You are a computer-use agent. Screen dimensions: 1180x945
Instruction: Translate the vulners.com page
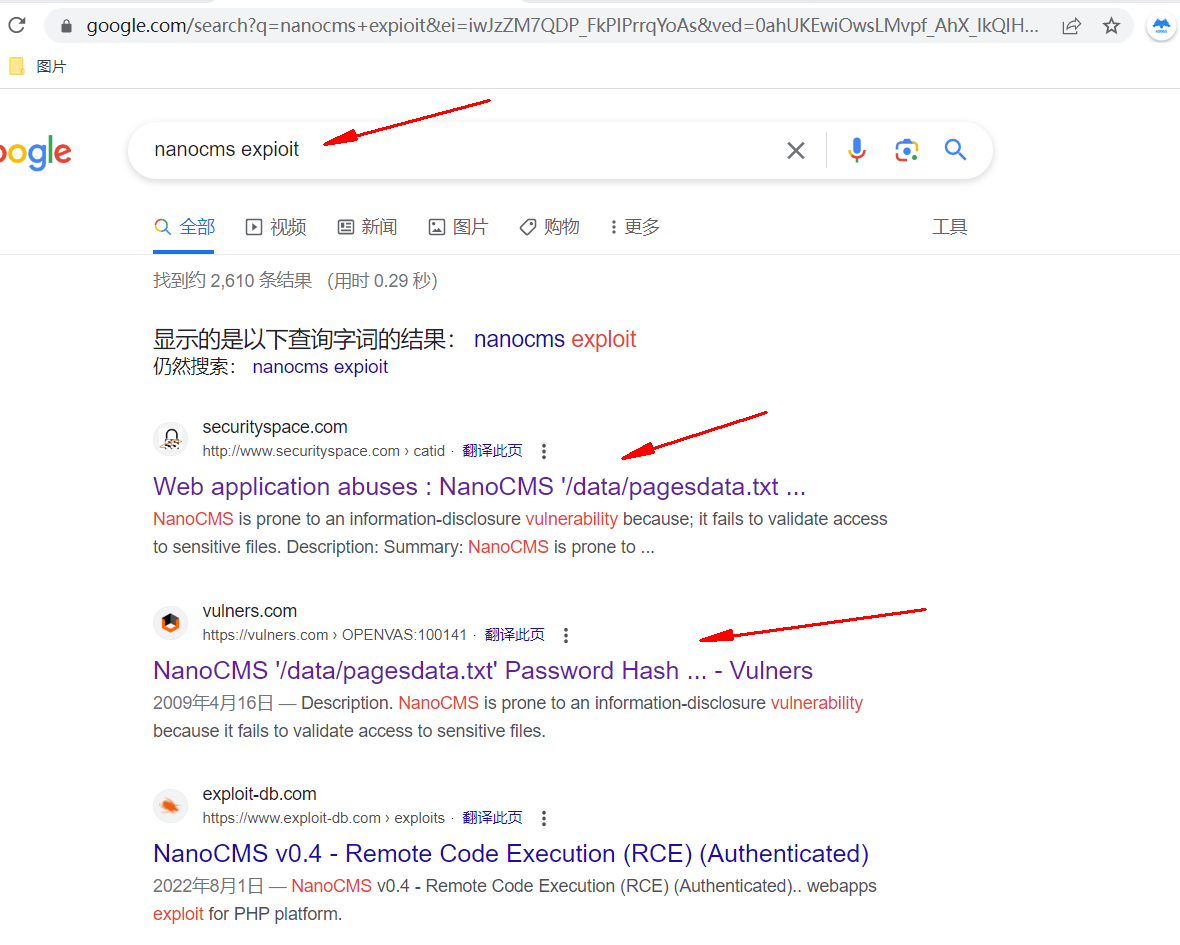pyautogui.click(x=514, y=634)
